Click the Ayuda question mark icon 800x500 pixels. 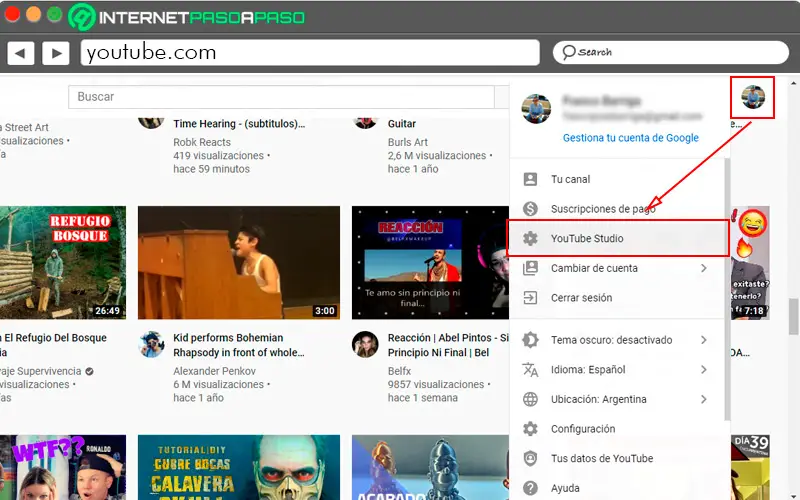click(x=530, y=488)
